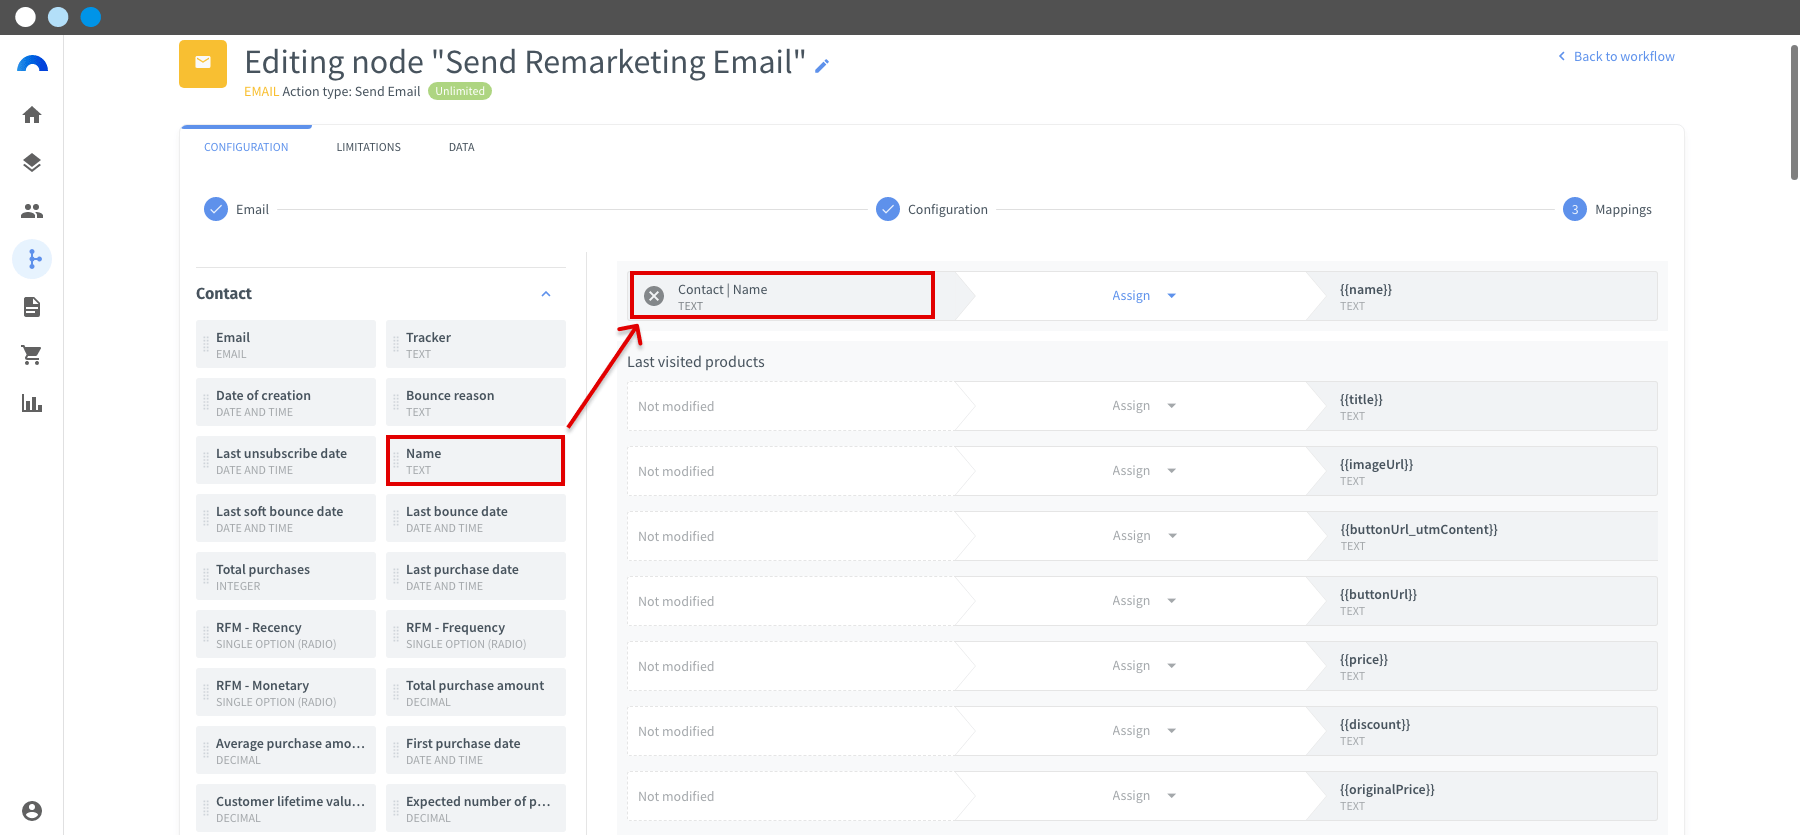Select the Email contact field

(286, 344)
